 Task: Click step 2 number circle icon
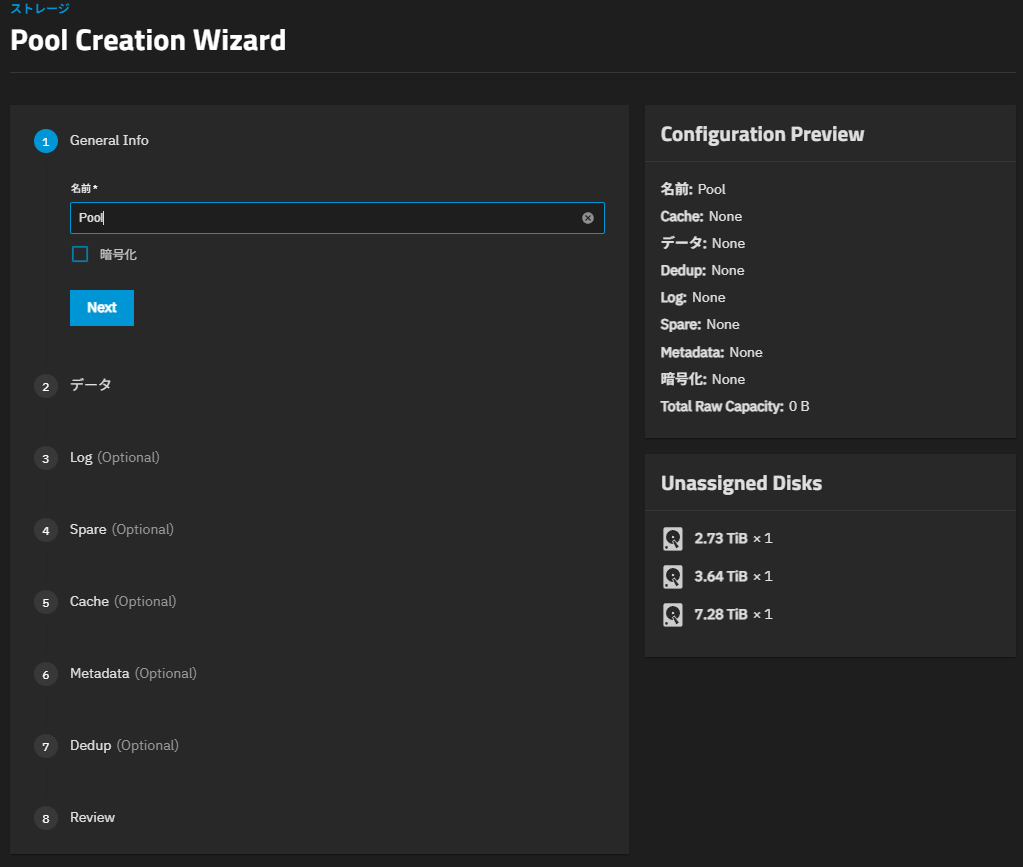[45, 386]
